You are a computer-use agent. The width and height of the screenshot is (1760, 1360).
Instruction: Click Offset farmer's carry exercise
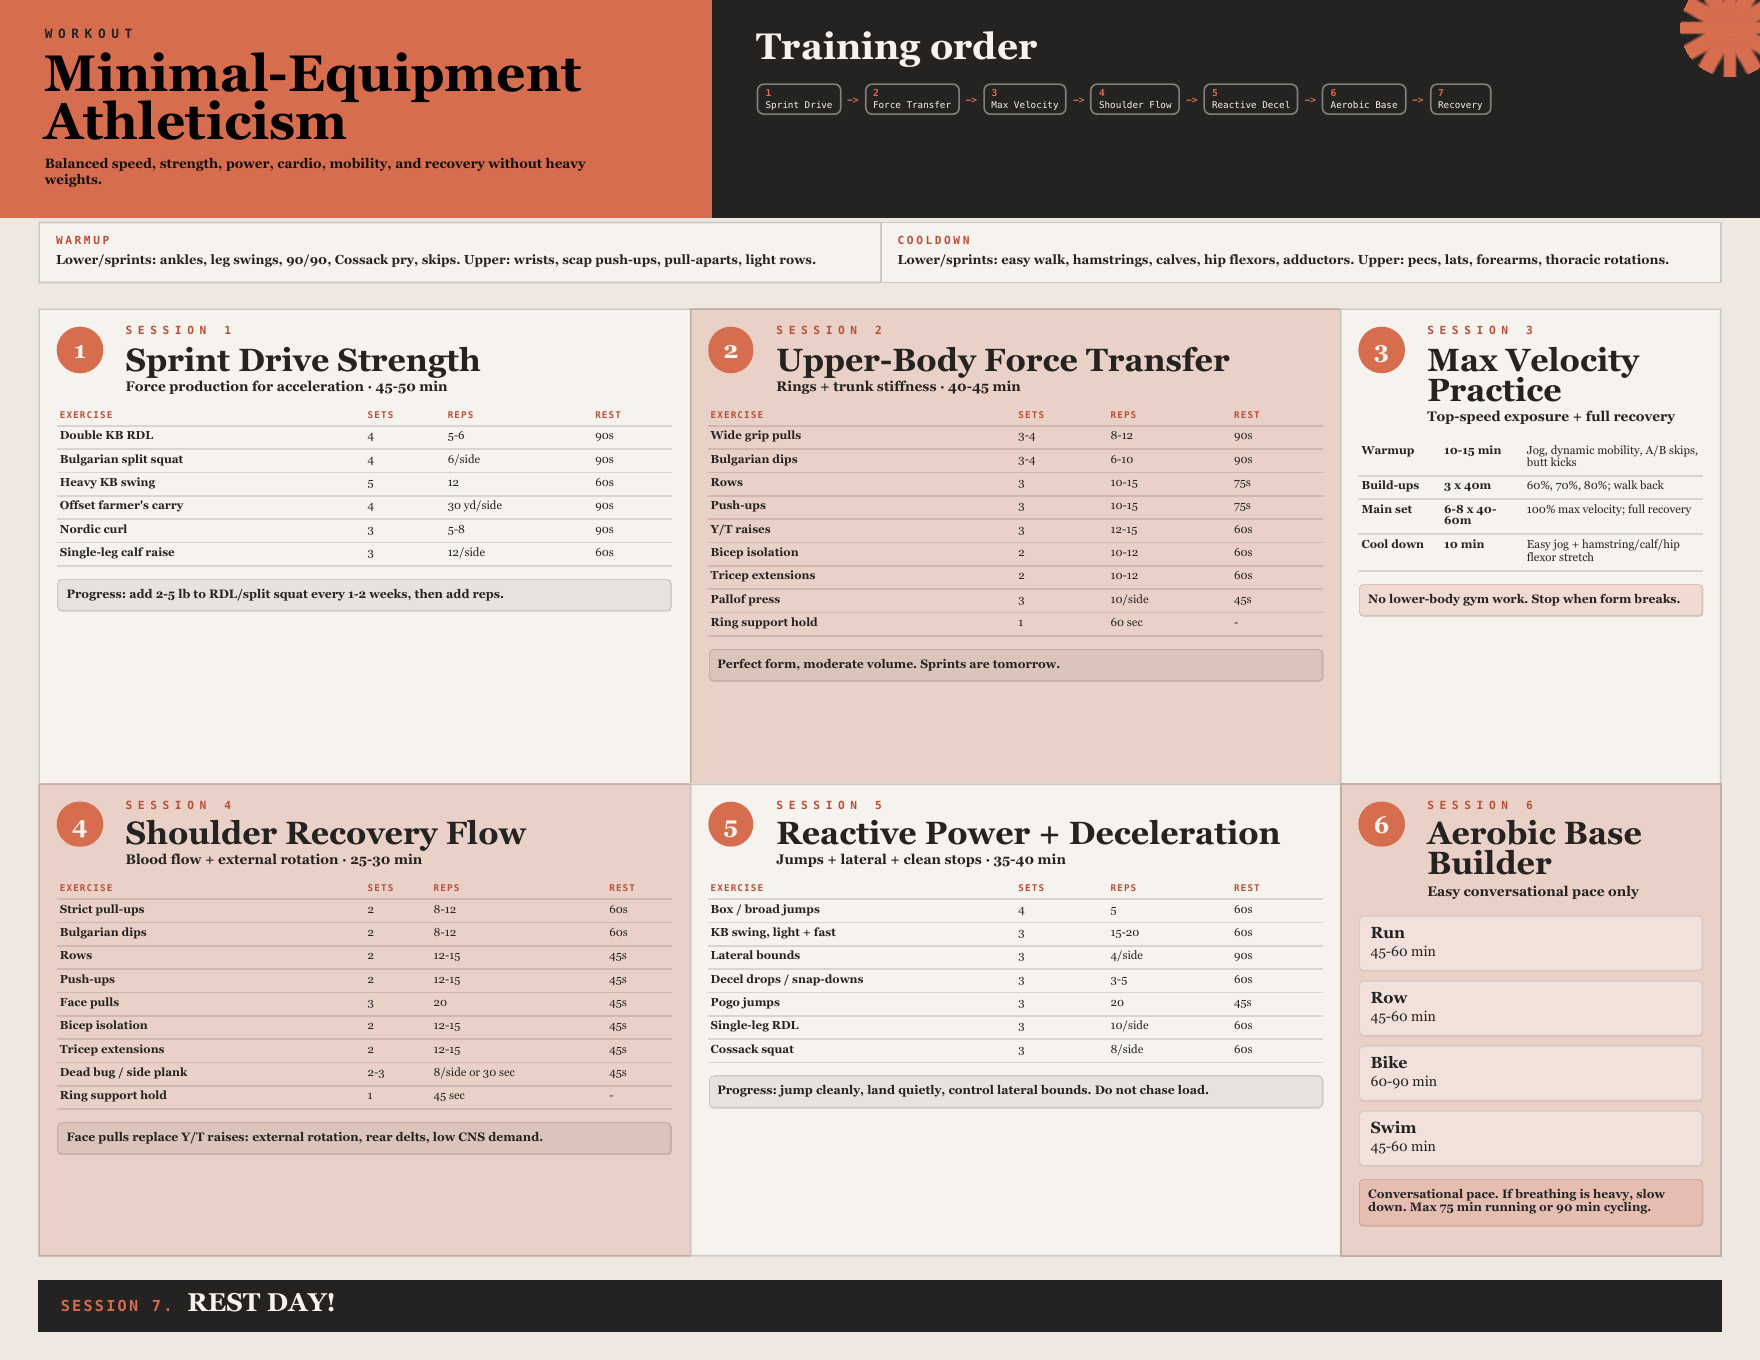[x=121, y=506]
